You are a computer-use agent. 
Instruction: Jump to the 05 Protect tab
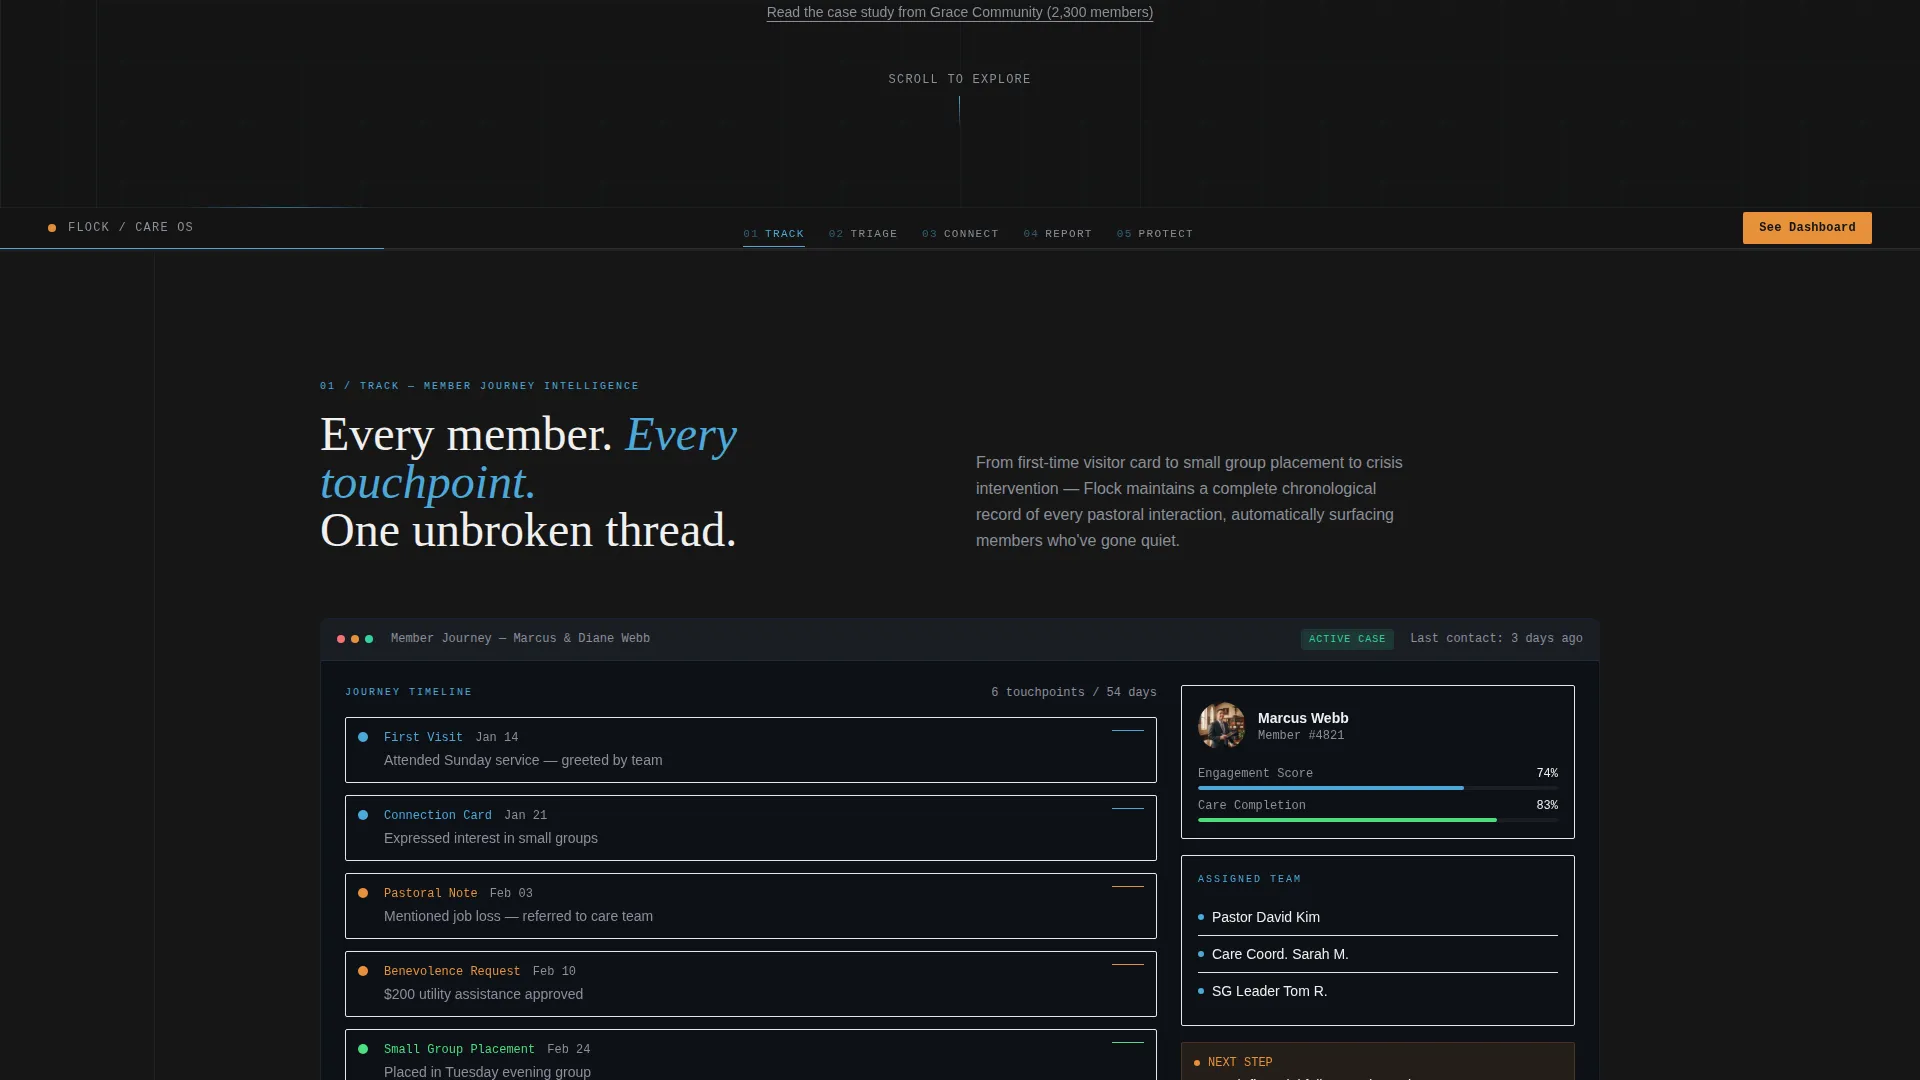click(x=1155, y=234)
